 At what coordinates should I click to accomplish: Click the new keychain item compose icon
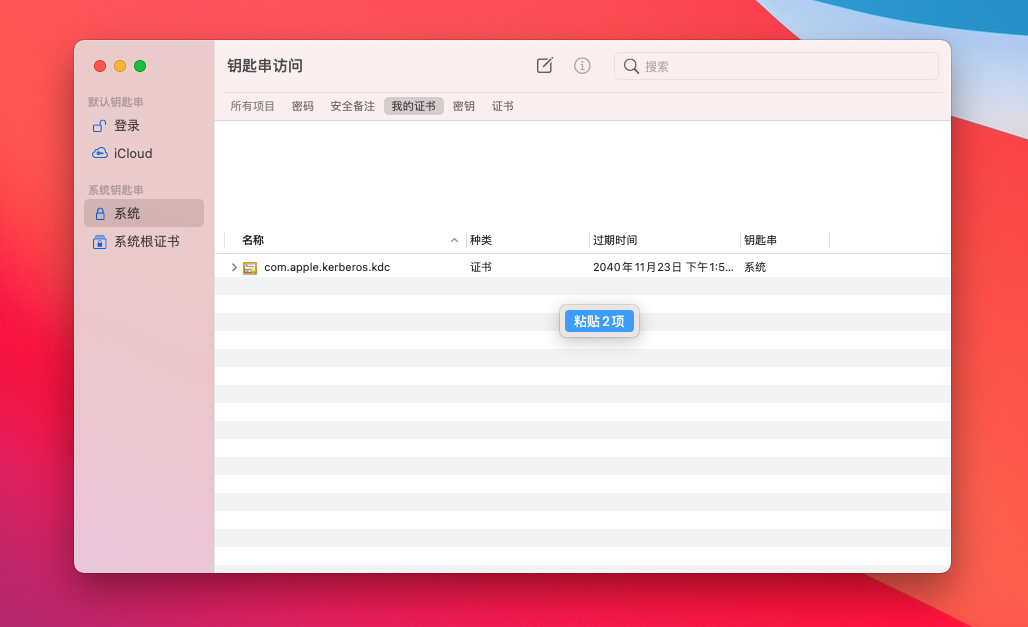click(544, 66)
